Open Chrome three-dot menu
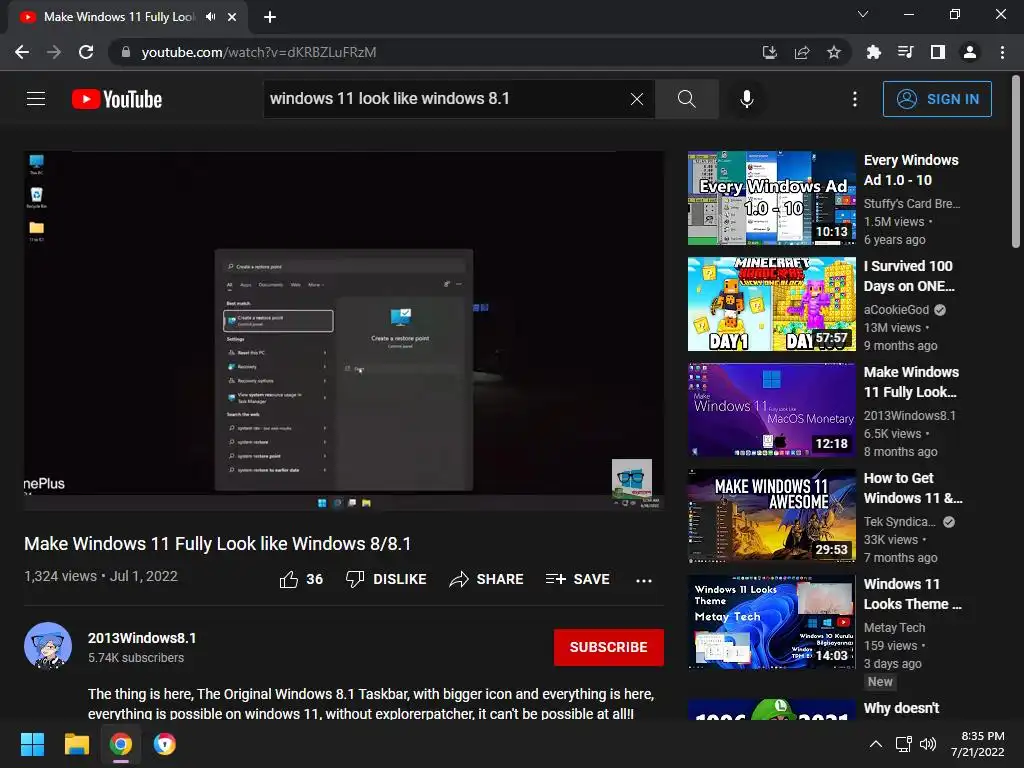The height and width of the screenshot is (768, 1024). tap(1002, 52)
